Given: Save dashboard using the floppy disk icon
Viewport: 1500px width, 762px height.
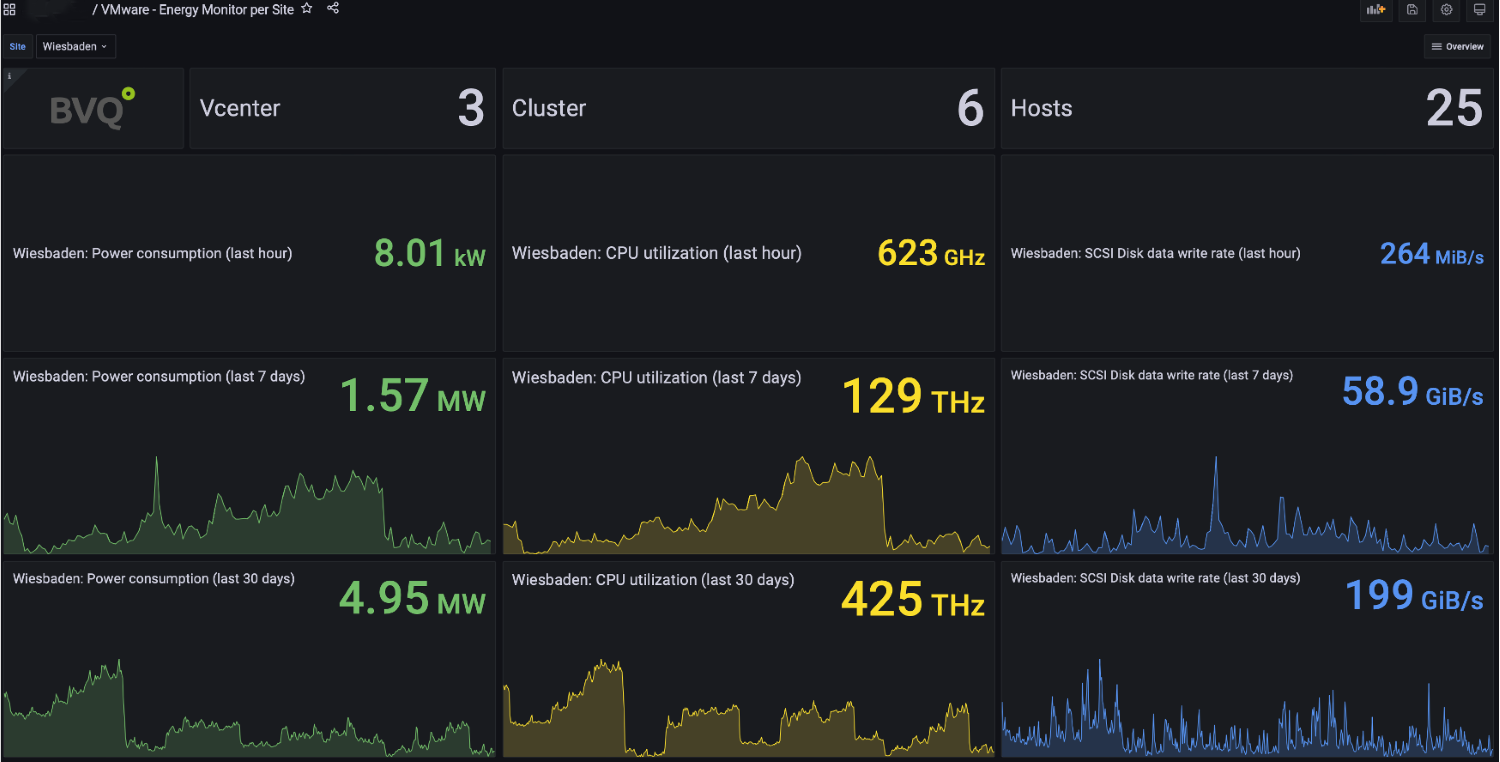Looking at the screenshot, I should (x=1412, y=10).
